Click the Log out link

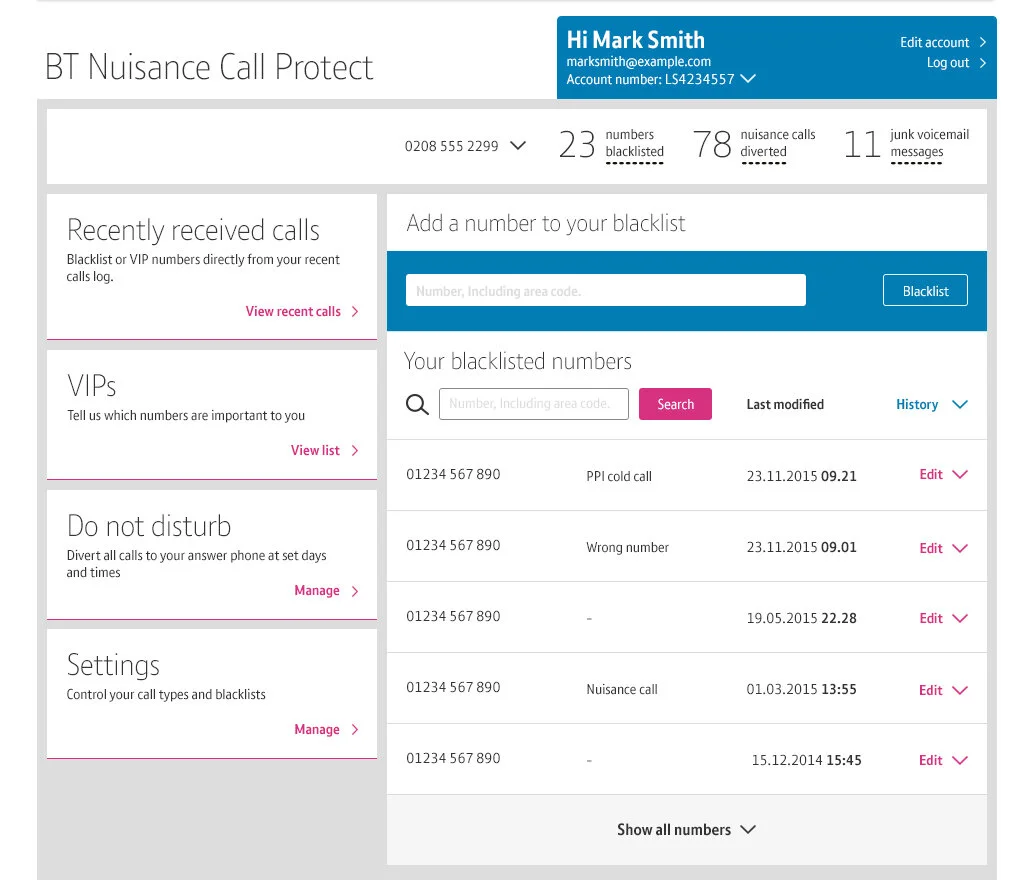coord(947,63)
